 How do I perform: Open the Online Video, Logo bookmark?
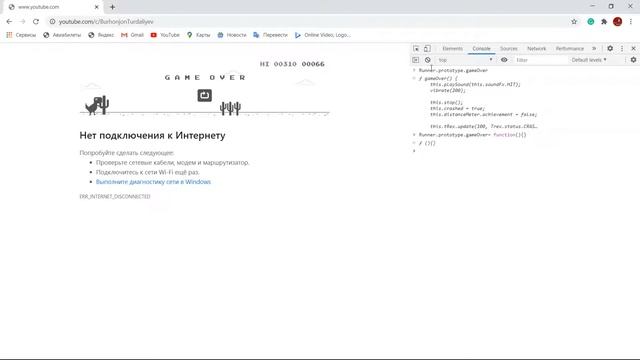pyautogui.click(x=322, y=35)
